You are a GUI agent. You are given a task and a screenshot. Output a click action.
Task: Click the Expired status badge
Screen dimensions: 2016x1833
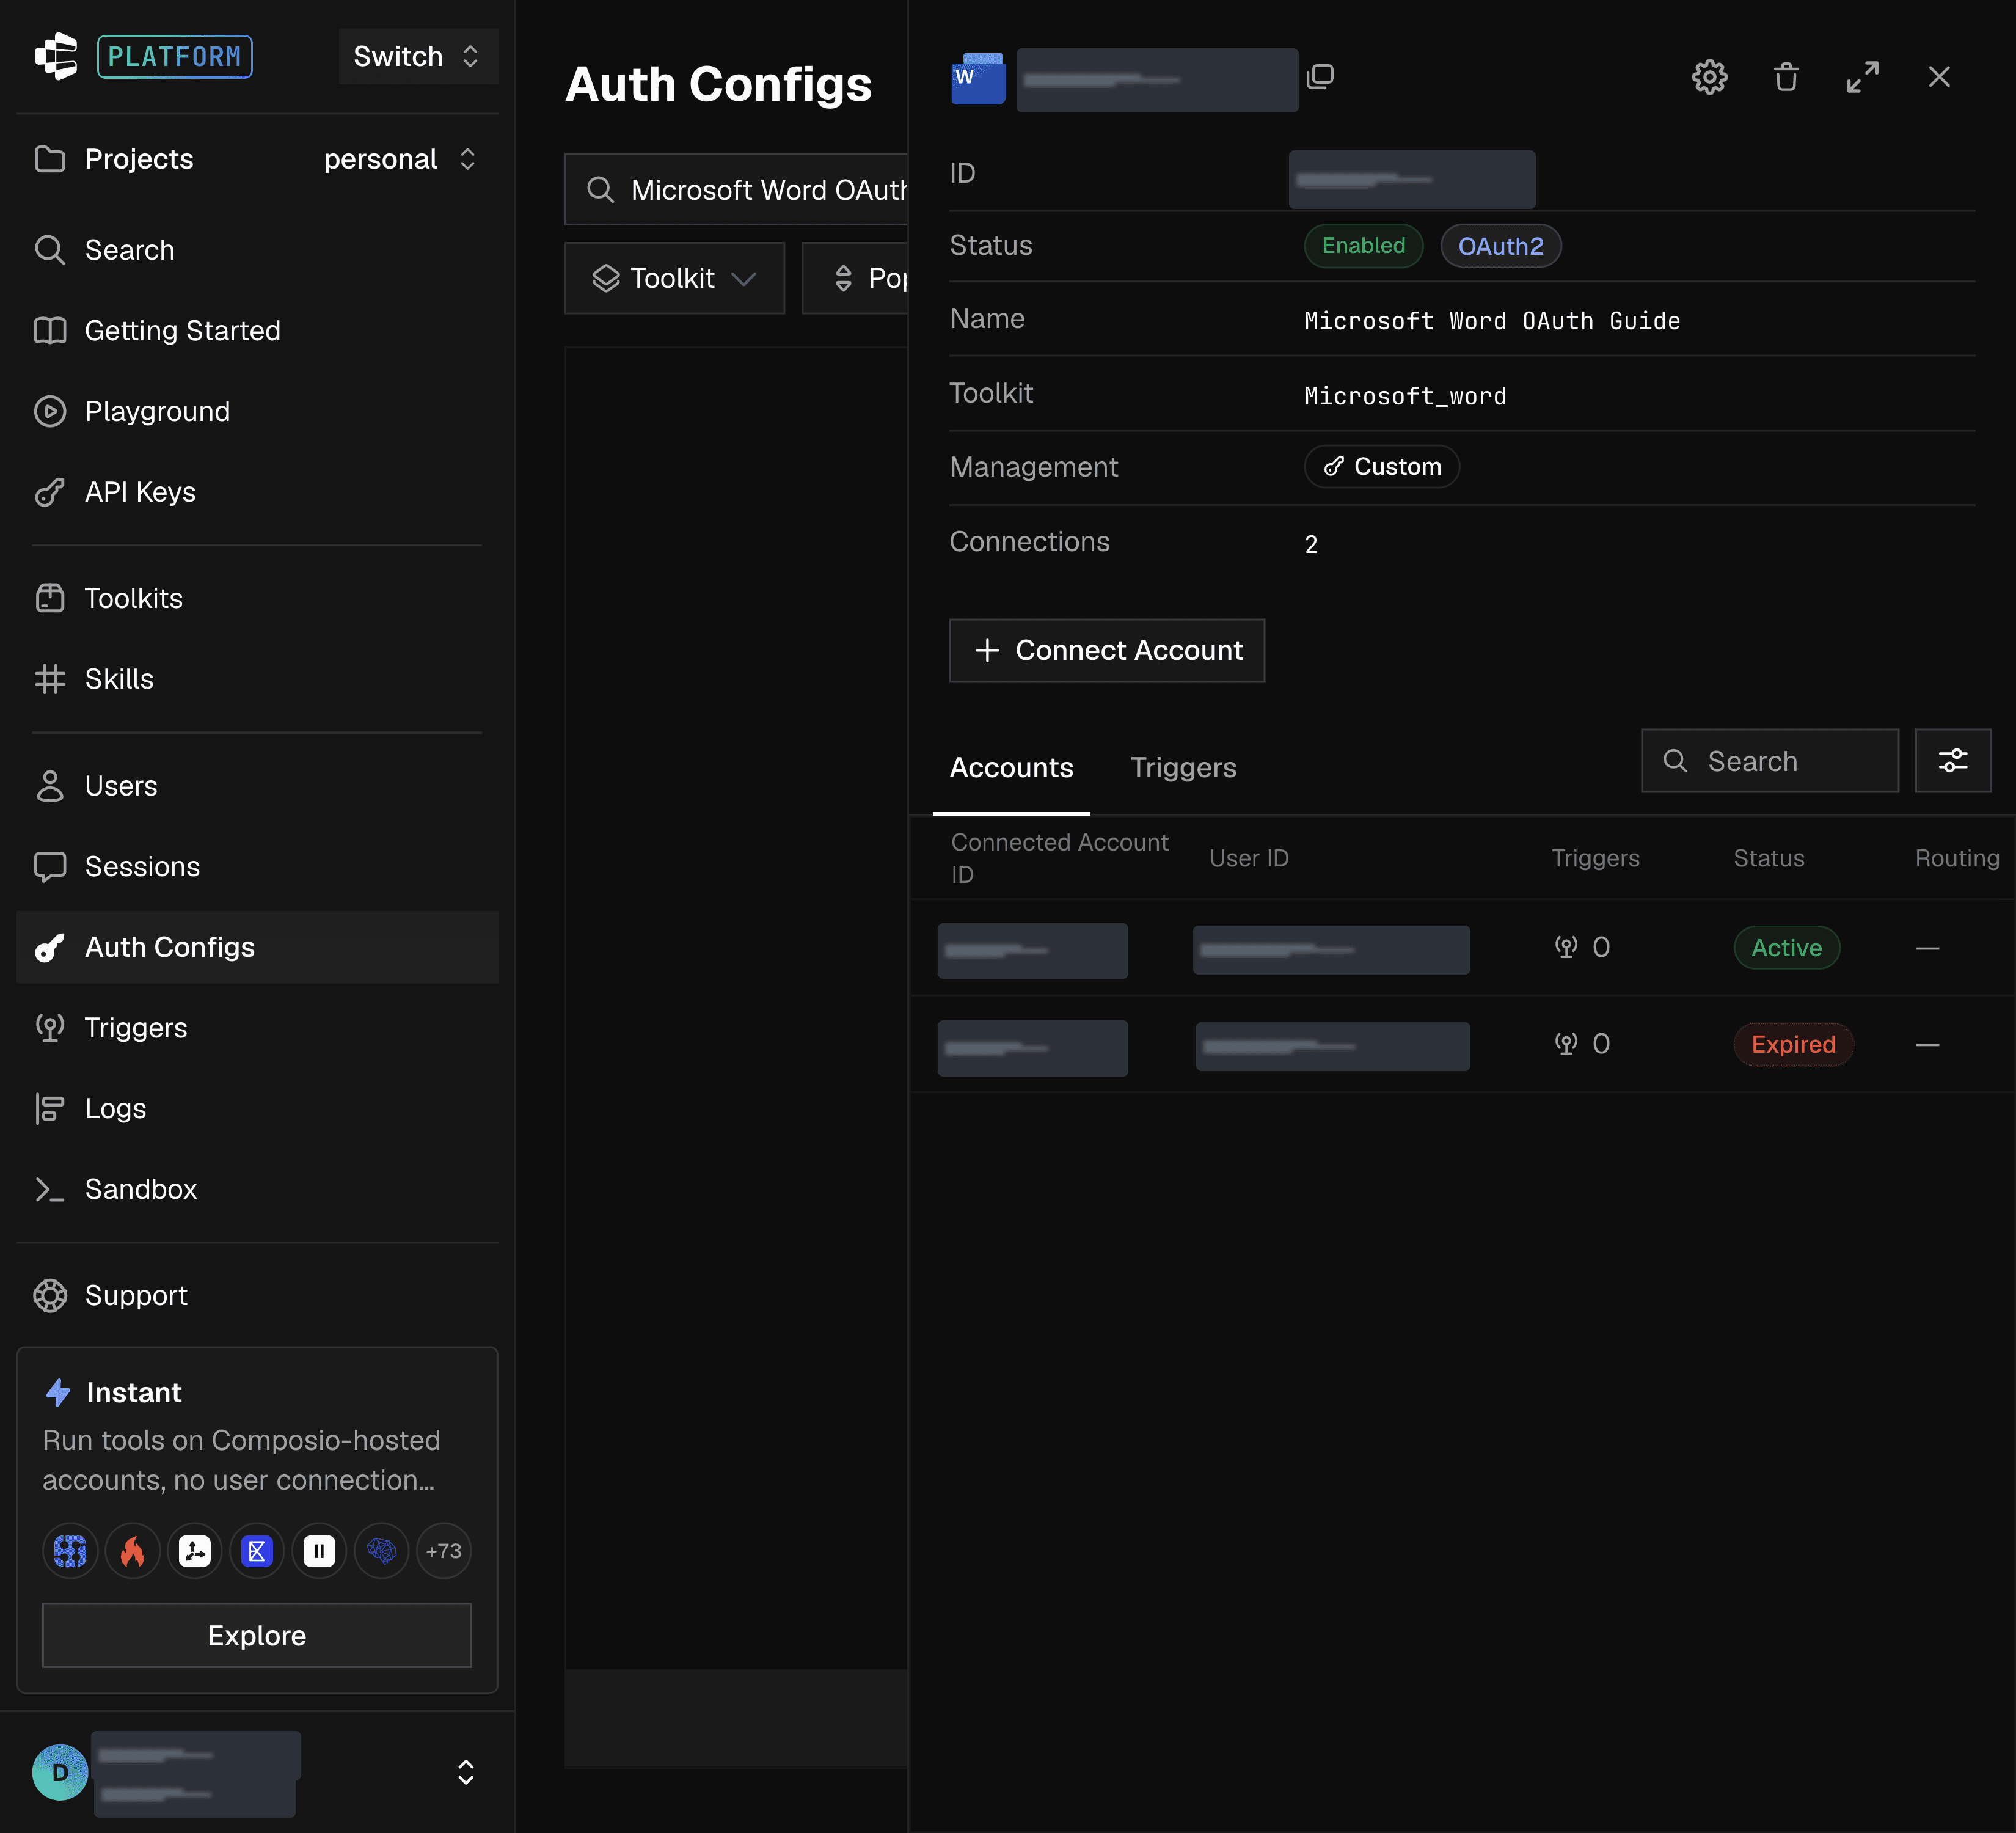click(x=1793, y=1044)
